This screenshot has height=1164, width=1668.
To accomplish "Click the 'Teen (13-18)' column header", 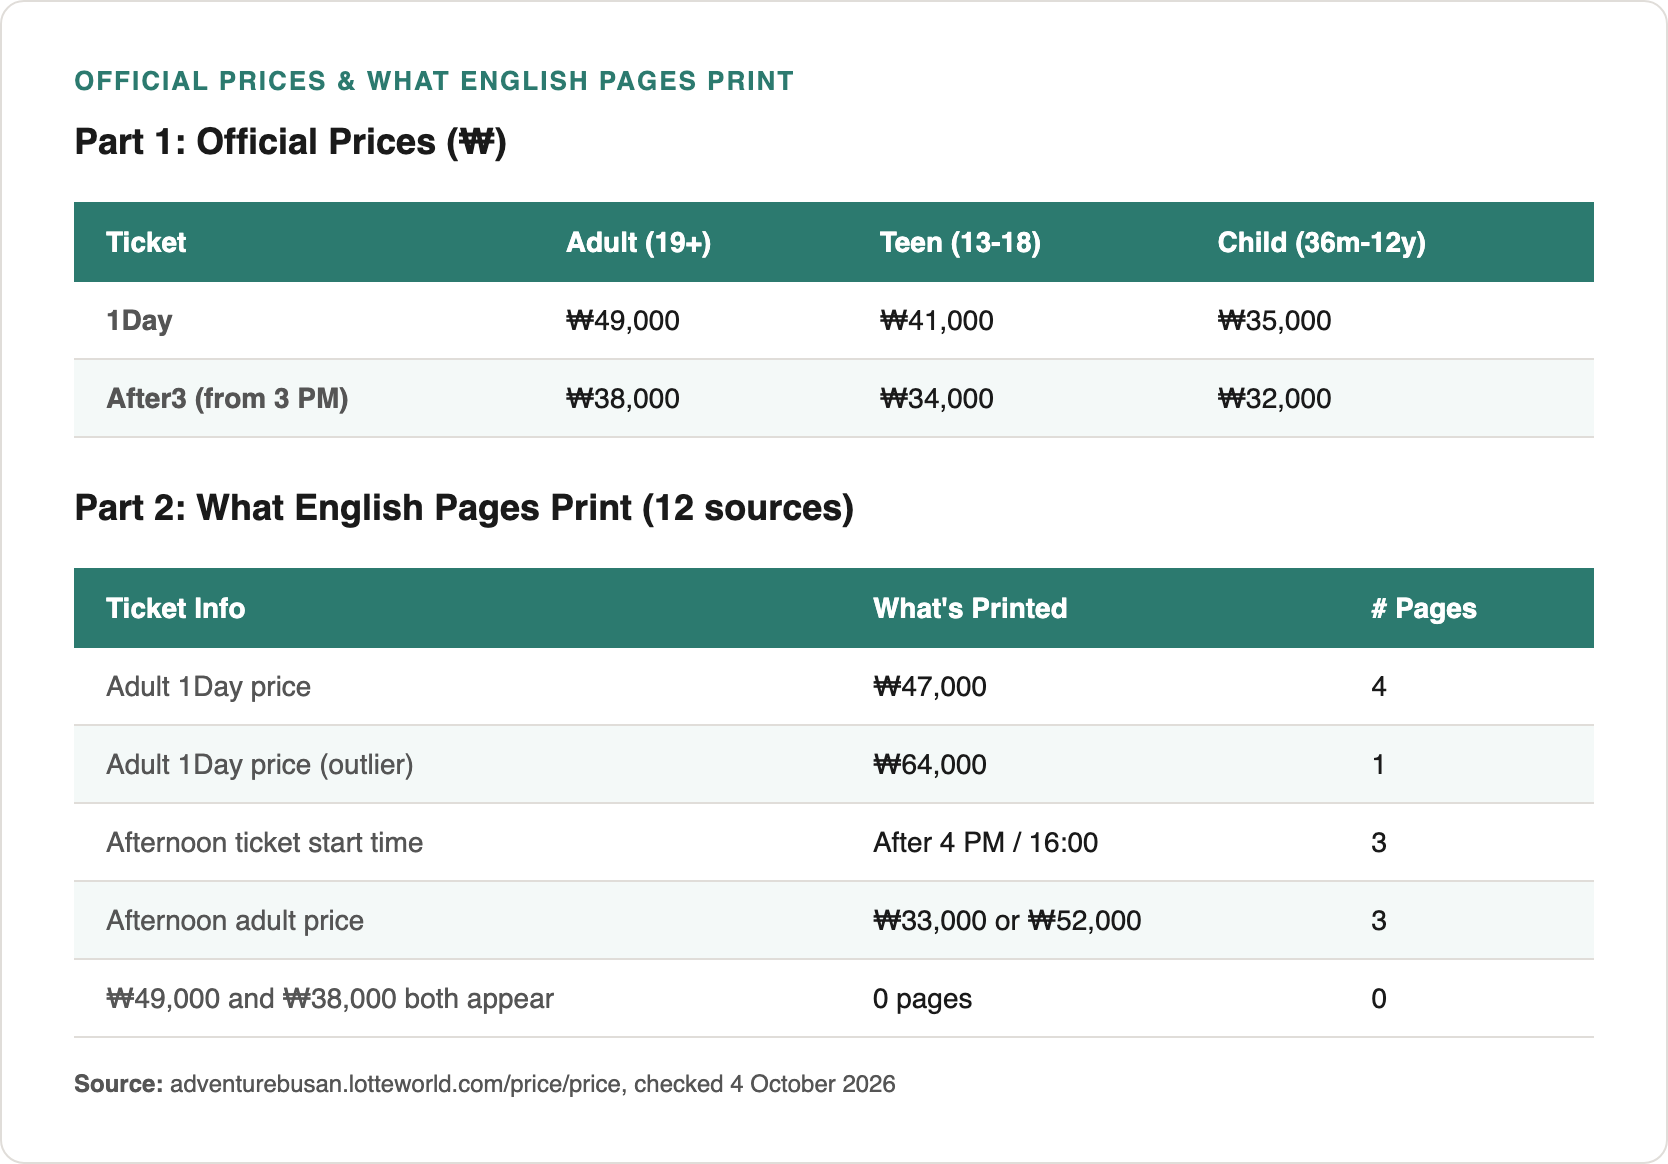I will tap(960, 242).
